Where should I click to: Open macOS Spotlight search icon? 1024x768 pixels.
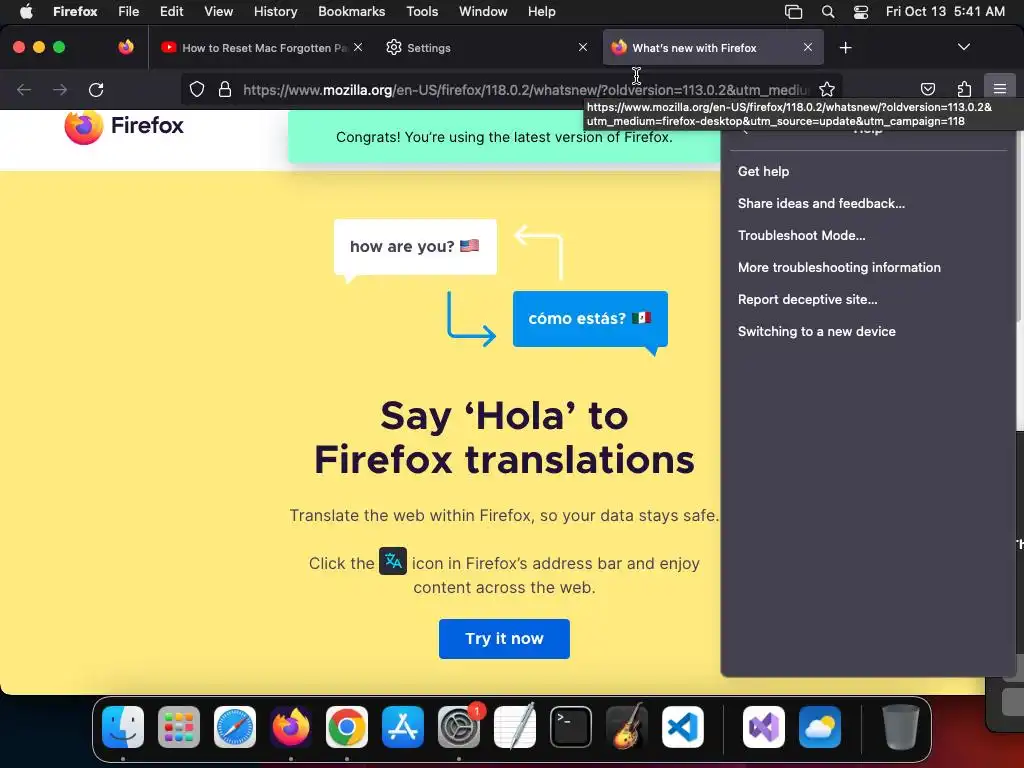coord(827,12)
